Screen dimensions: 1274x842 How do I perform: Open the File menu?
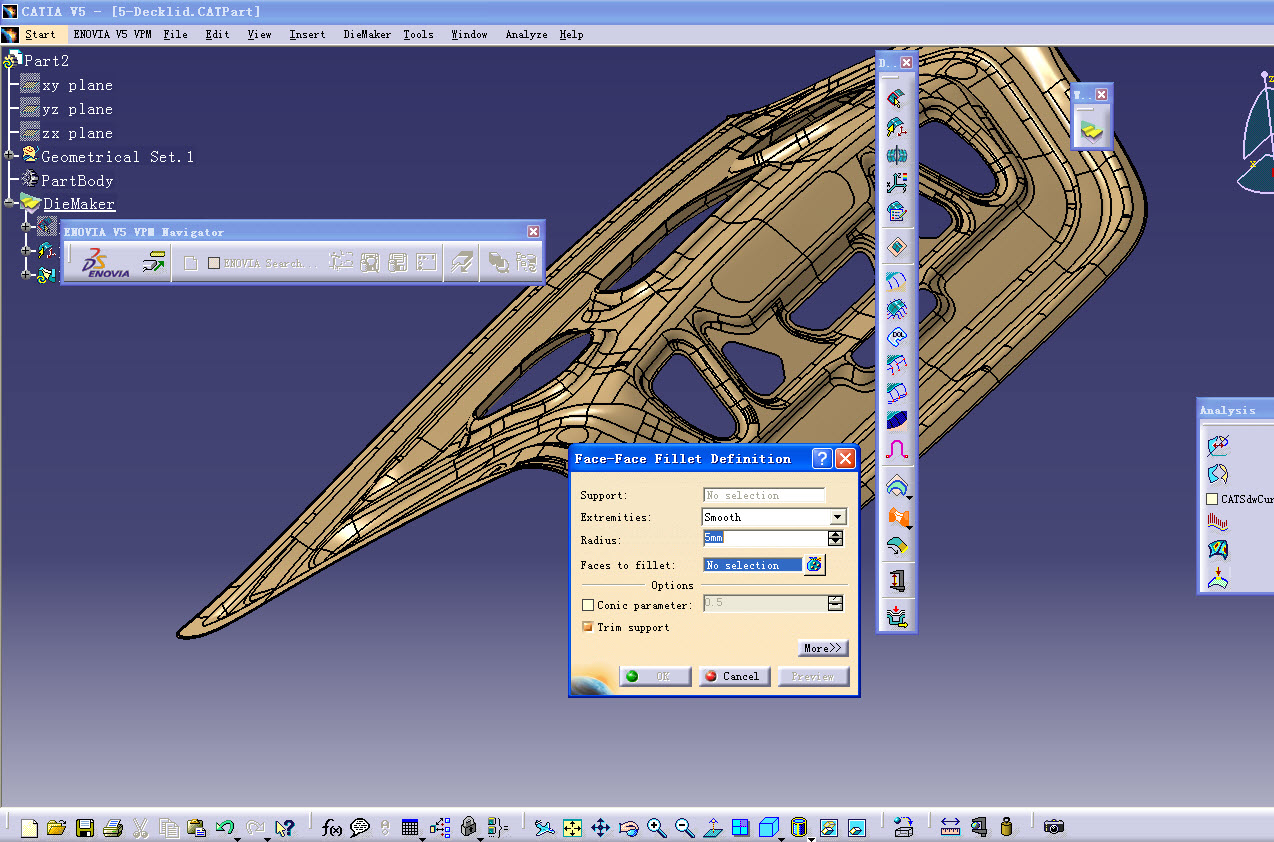point(175,34)
